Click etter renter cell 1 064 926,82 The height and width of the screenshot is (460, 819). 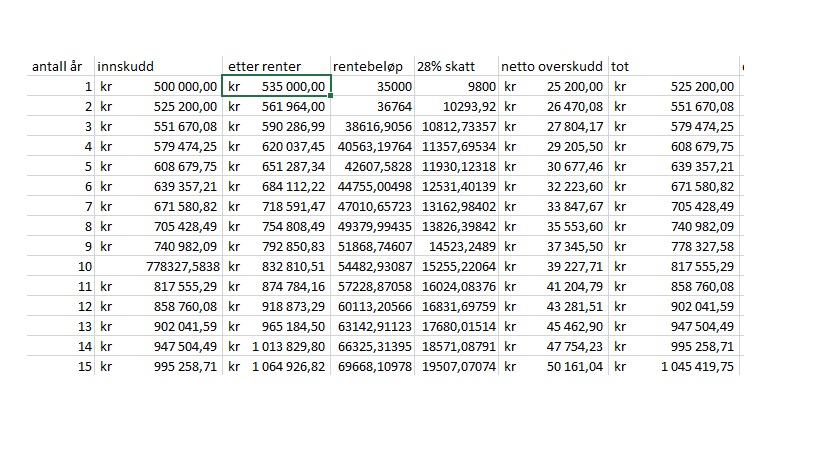point(276,367)
